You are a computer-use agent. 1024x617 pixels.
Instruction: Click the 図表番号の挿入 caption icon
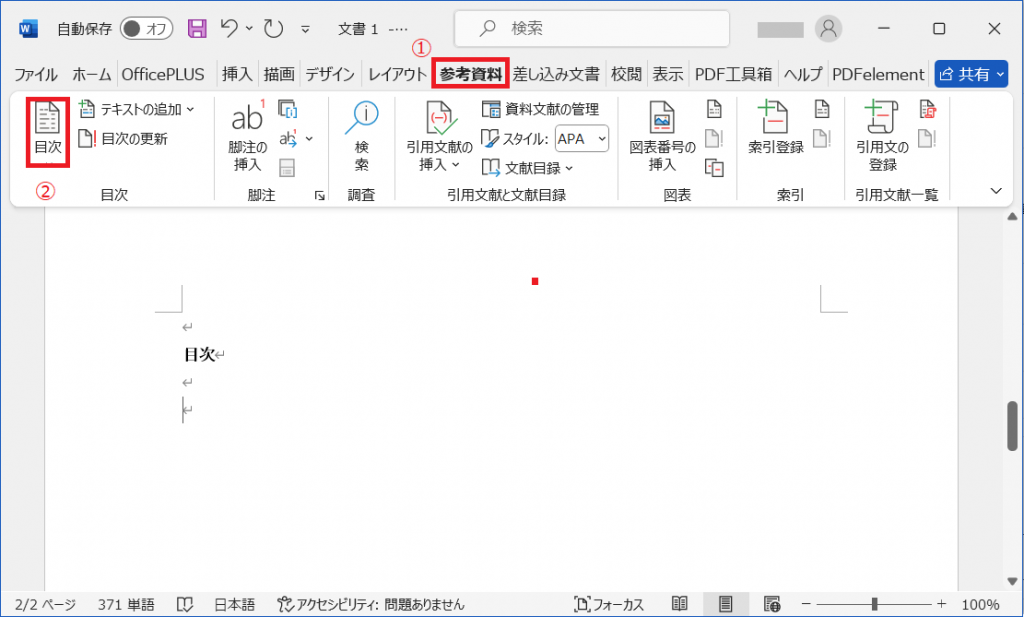662,119
